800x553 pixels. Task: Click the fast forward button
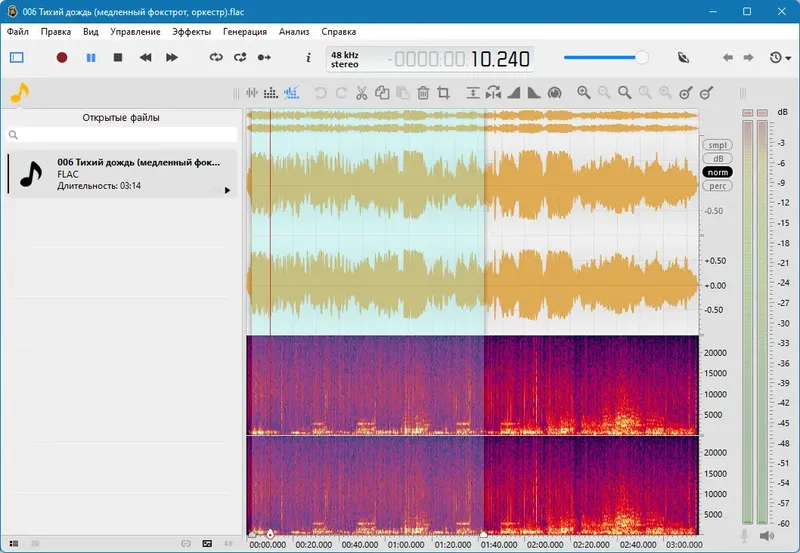[172, 58]
